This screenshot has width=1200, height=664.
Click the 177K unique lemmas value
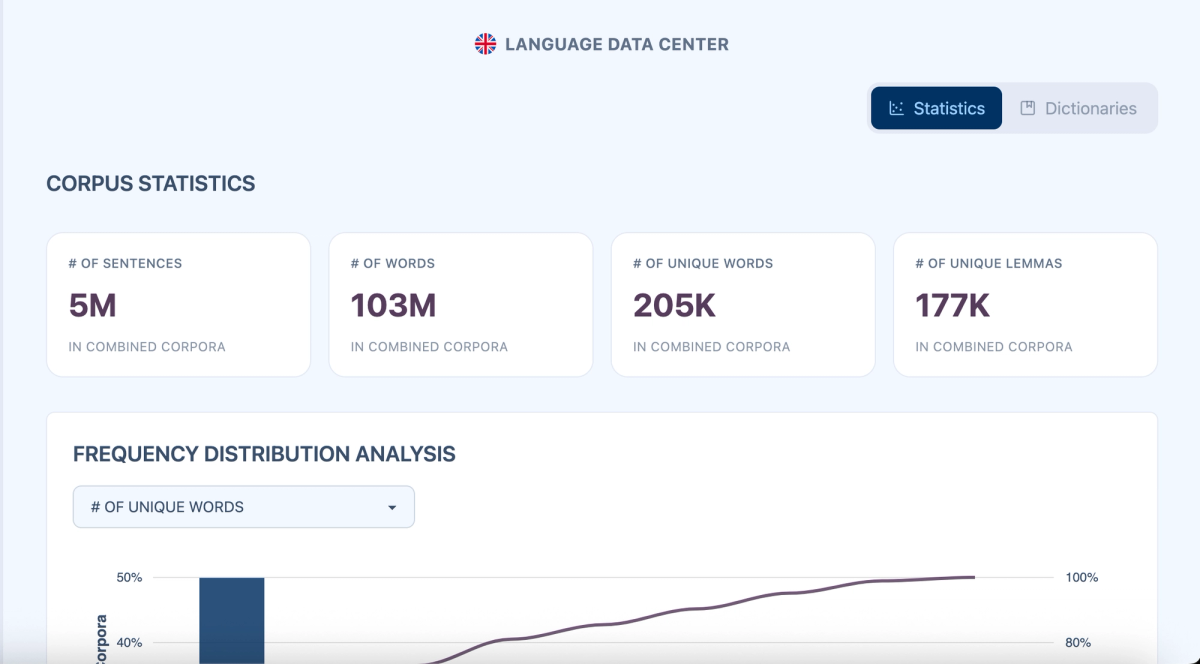(x=953, y=306)
